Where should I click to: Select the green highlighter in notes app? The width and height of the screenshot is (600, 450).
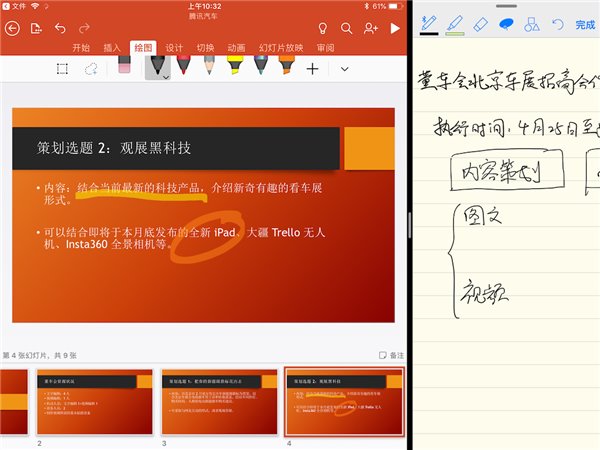(454, 23)
